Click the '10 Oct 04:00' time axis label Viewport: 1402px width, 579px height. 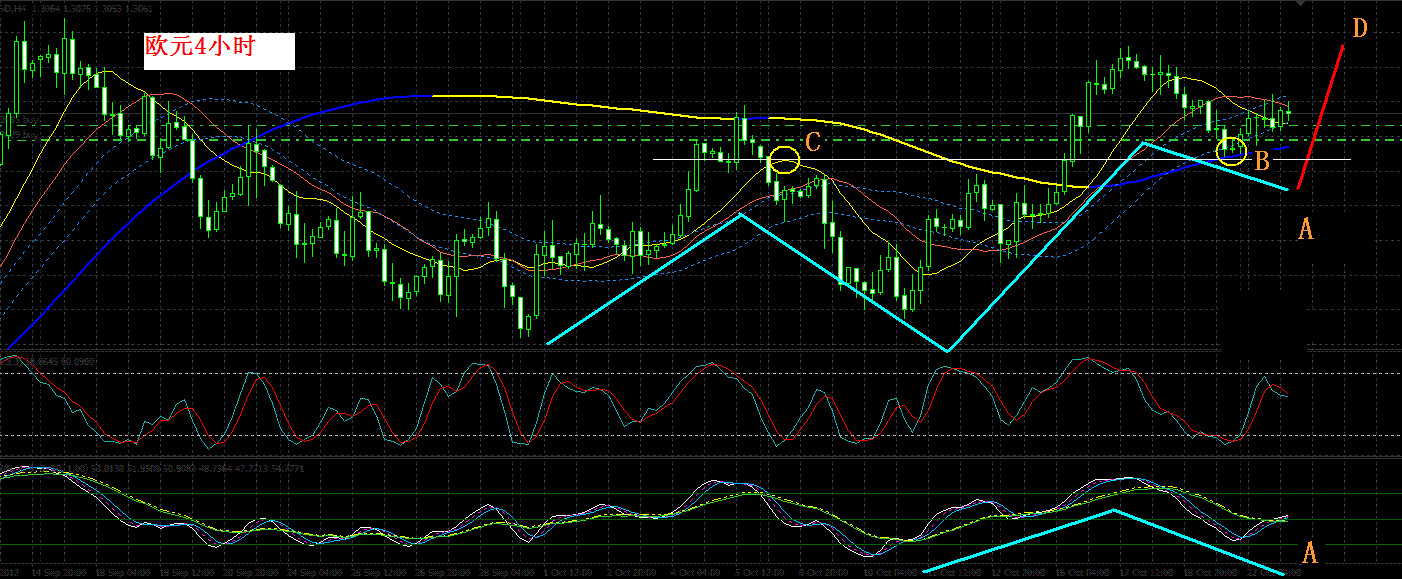click(890, 572)
